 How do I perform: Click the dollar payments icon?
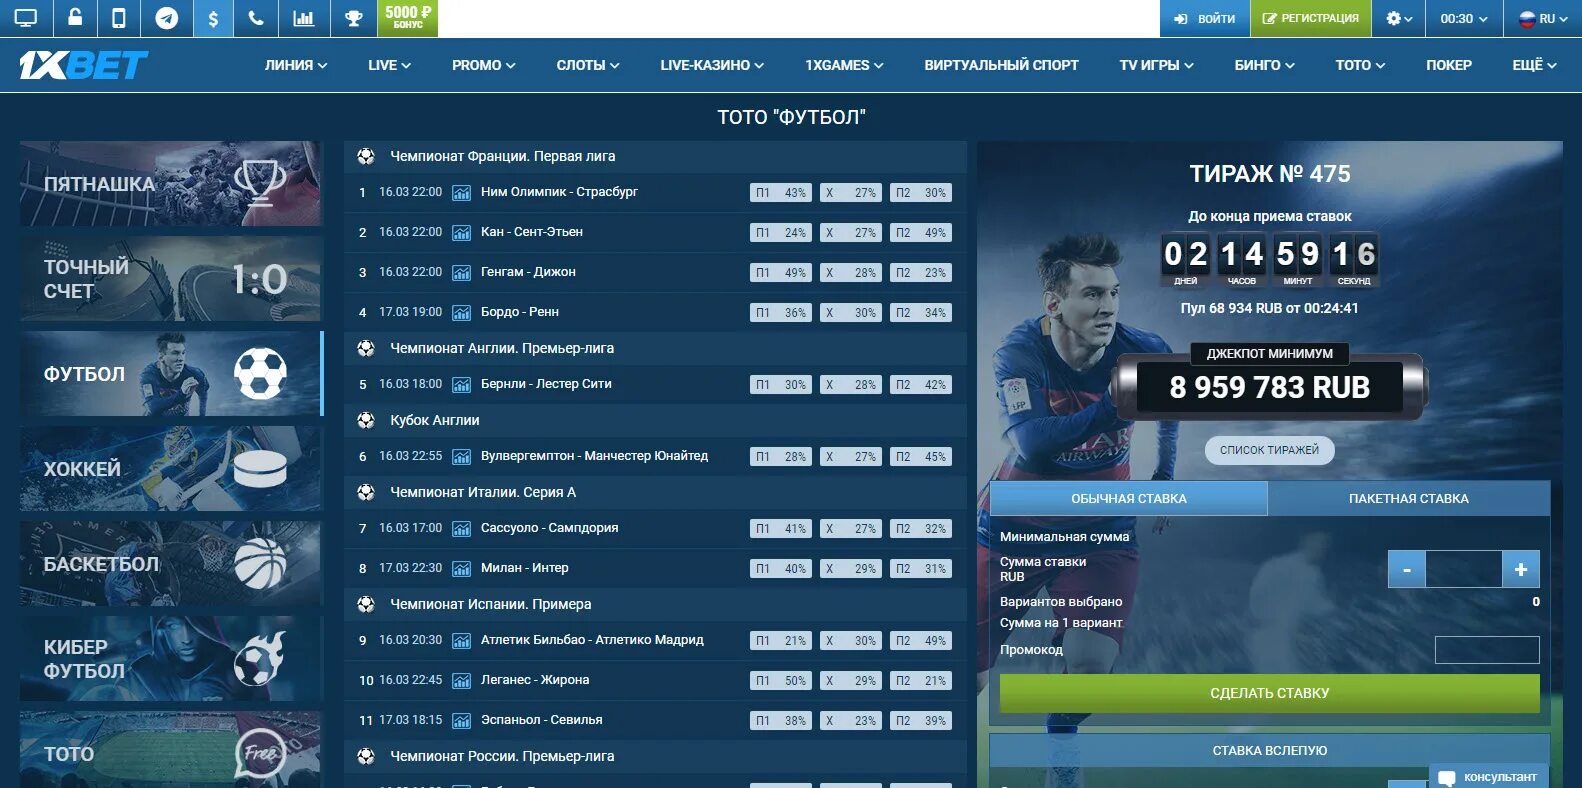click(x=213, y=18)
